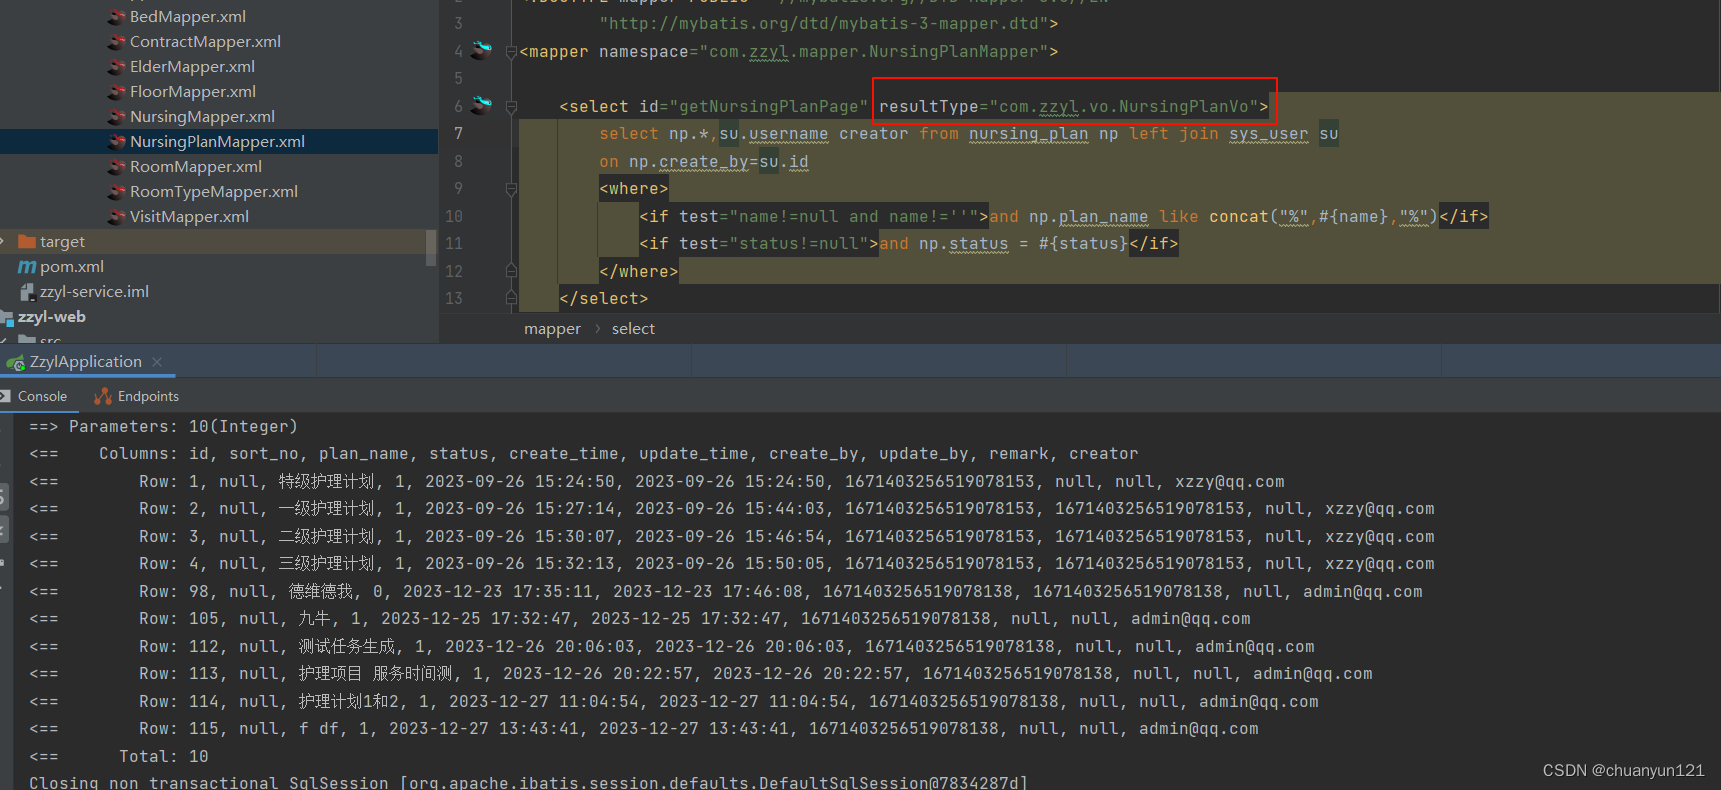This screenshot has height=790, width=1721.
Task: Select NursingMapper.xml file
Action: (202, 117)
